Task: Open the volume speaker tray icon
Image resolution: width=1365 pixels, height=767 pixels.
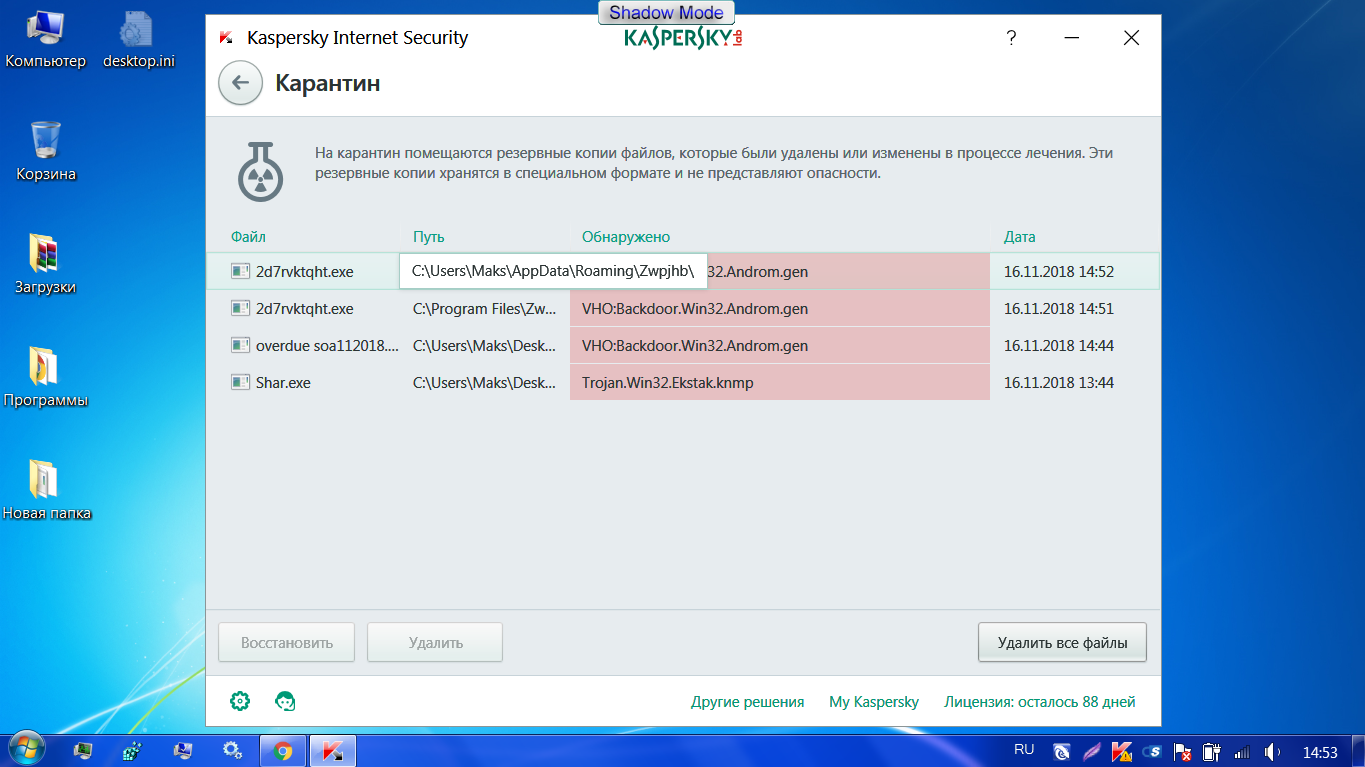Action: click(x=1272, y=751)
